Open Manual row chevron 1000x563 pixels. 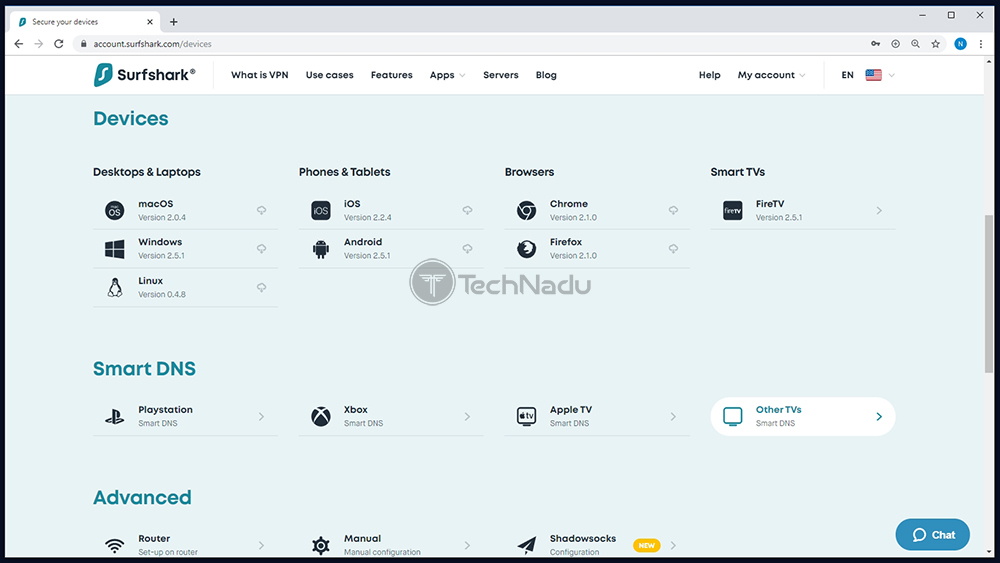tap(467, 545)
